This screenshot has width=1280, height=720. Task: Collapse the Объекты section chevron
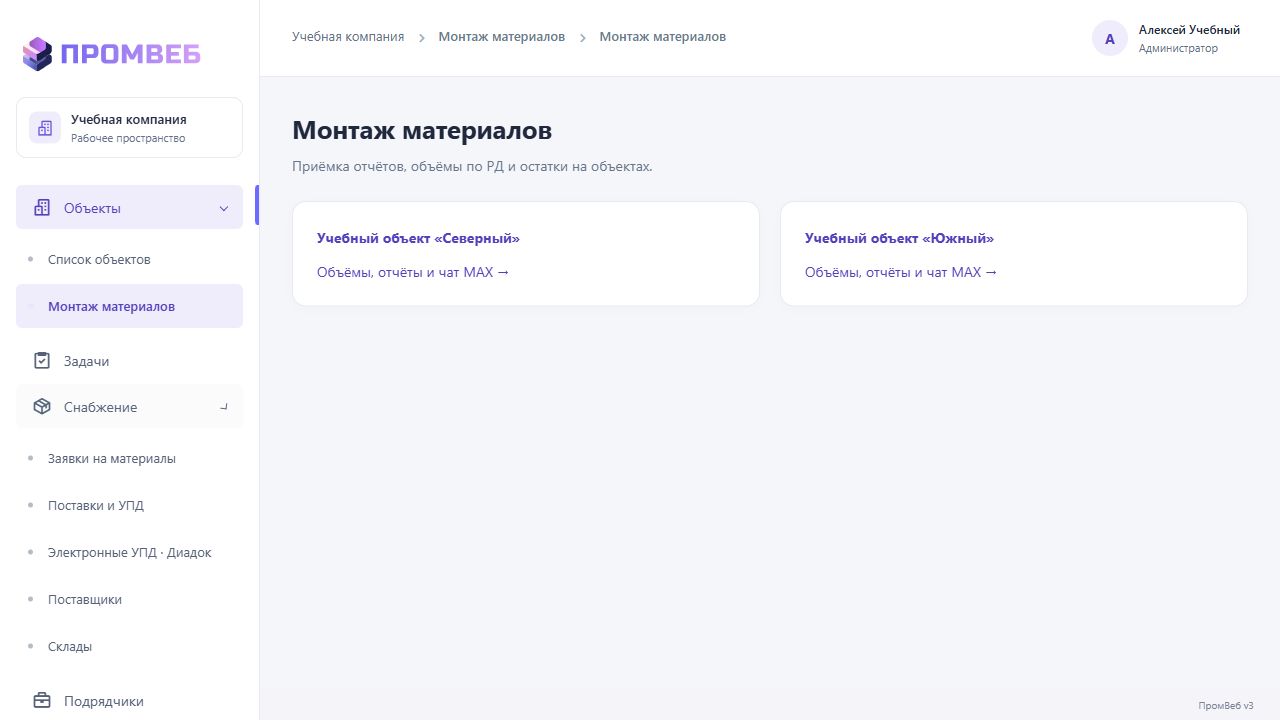224,208
